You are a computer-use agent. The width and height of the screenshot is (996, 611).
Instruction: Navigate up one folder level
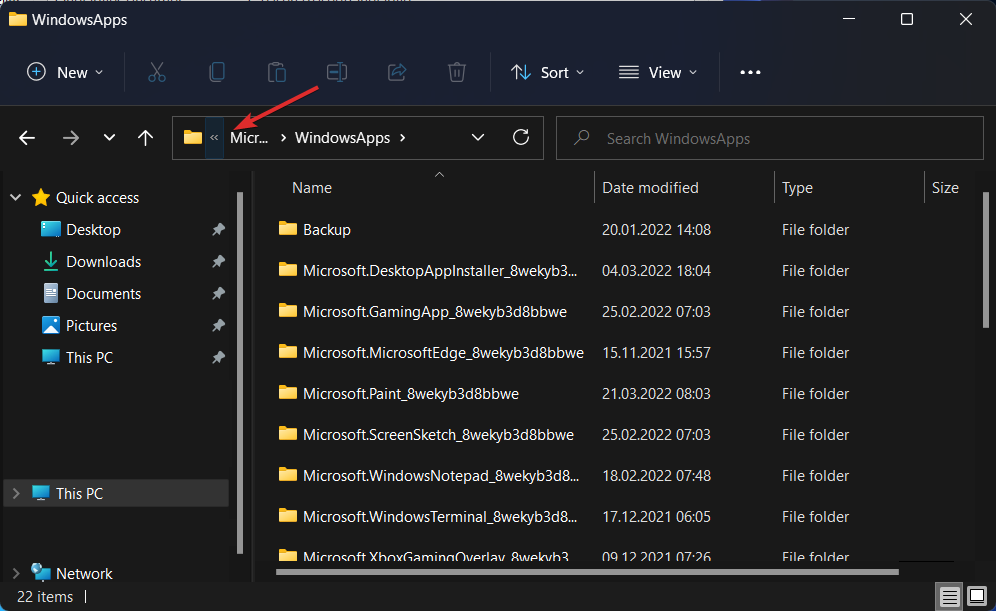pyautogui.click(x=145, y=137)
